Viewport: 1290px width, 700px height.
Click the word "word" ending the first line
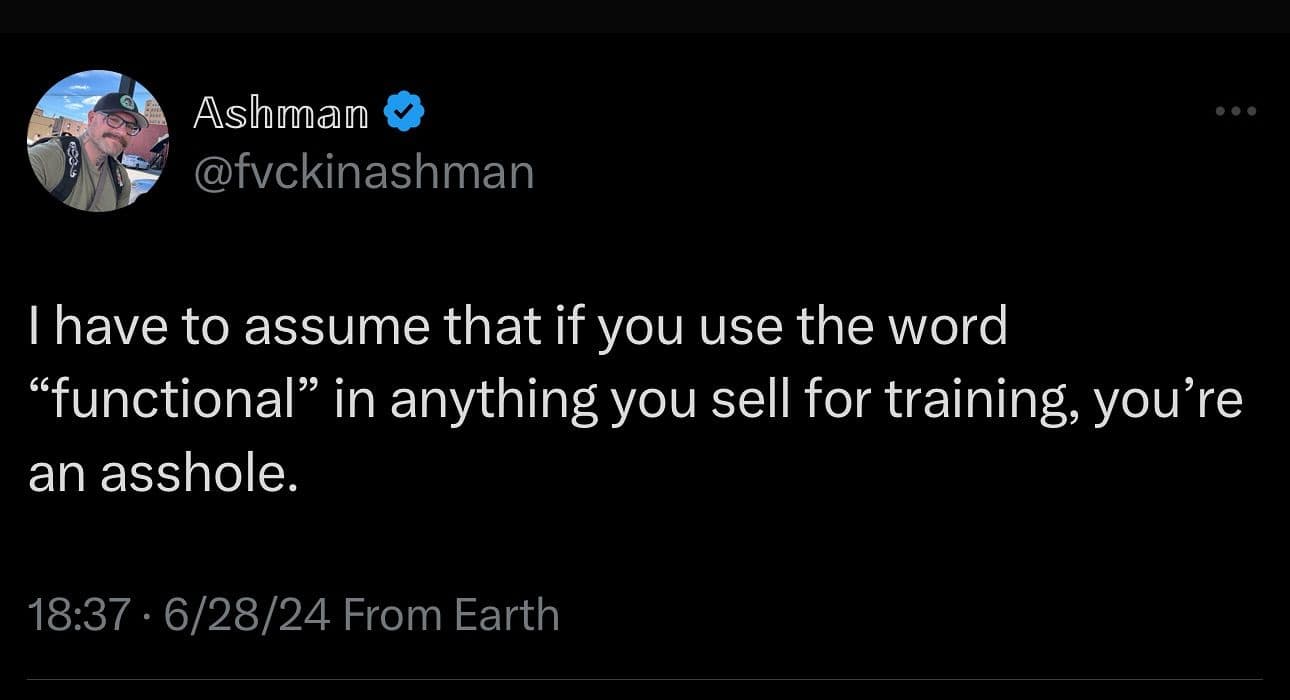point(950,328)
